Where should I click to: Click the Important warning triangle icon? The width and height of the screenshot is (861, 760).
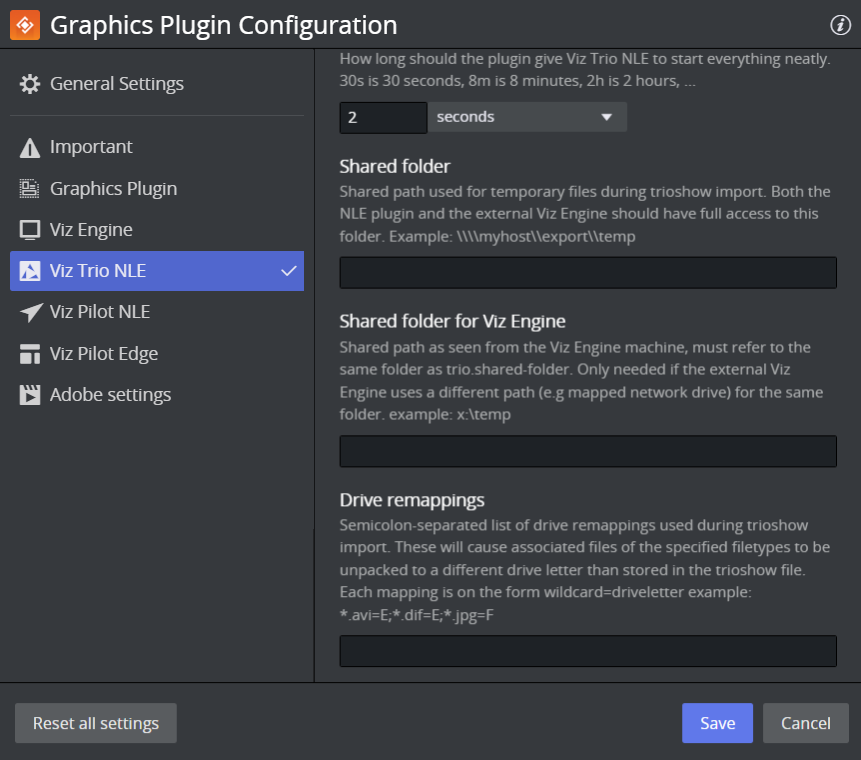[x=30, y=146]
